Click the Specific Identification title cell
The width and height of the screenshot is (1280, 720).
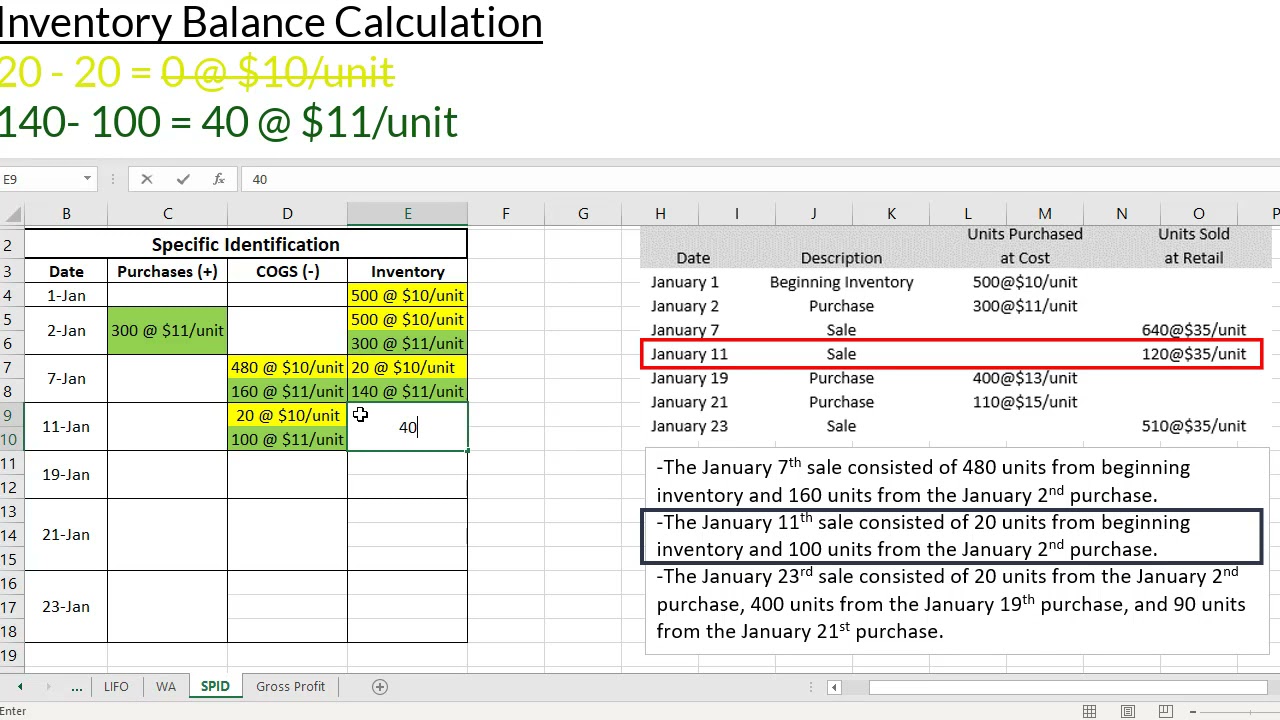246,245
